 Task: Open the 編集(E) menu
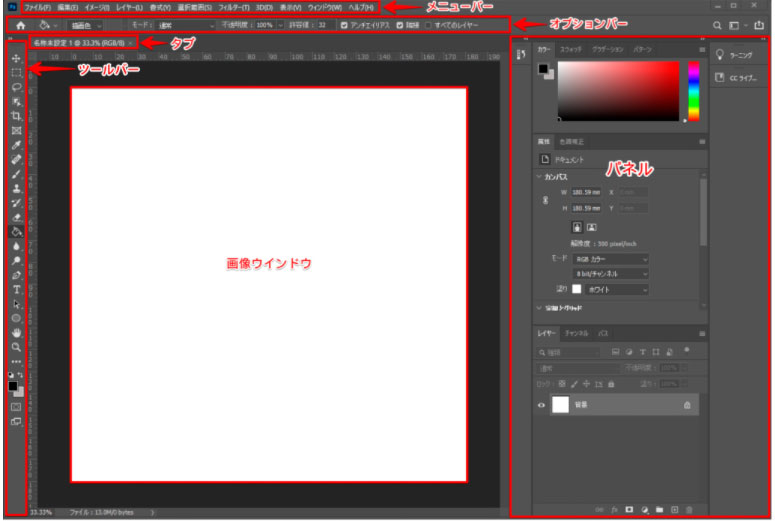[x=67, y=7]
